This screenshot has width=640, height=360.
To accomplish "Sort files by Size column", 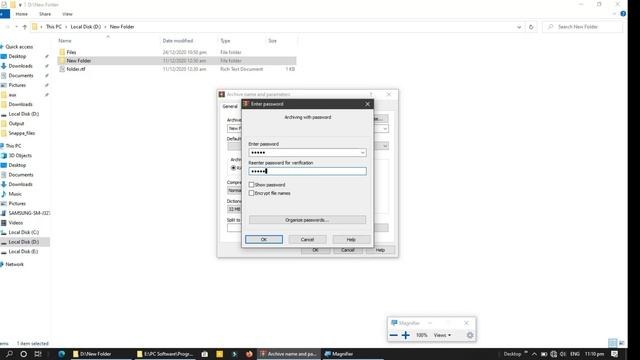I will pyautogui.click(x=272, y=41).
